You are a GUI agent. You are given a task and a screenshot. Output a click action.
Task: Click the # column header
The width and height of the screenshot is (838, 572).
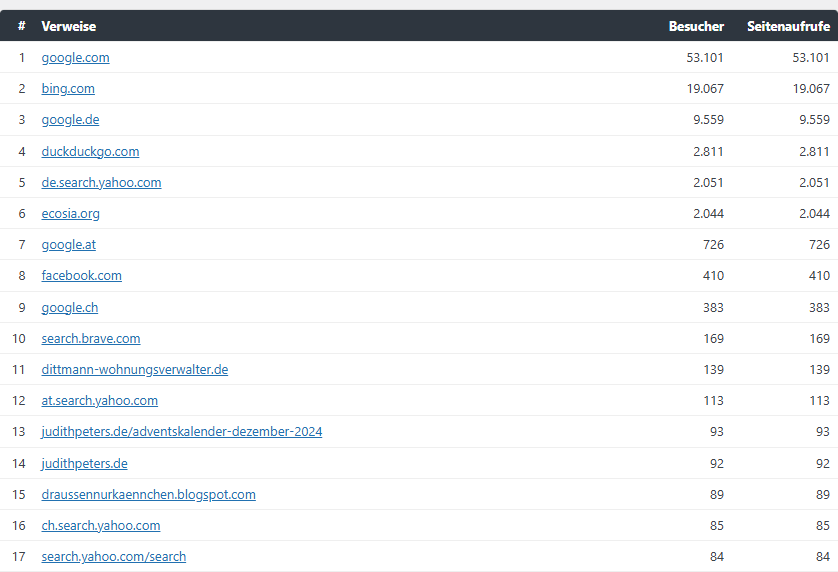click(x=21, y=26)
